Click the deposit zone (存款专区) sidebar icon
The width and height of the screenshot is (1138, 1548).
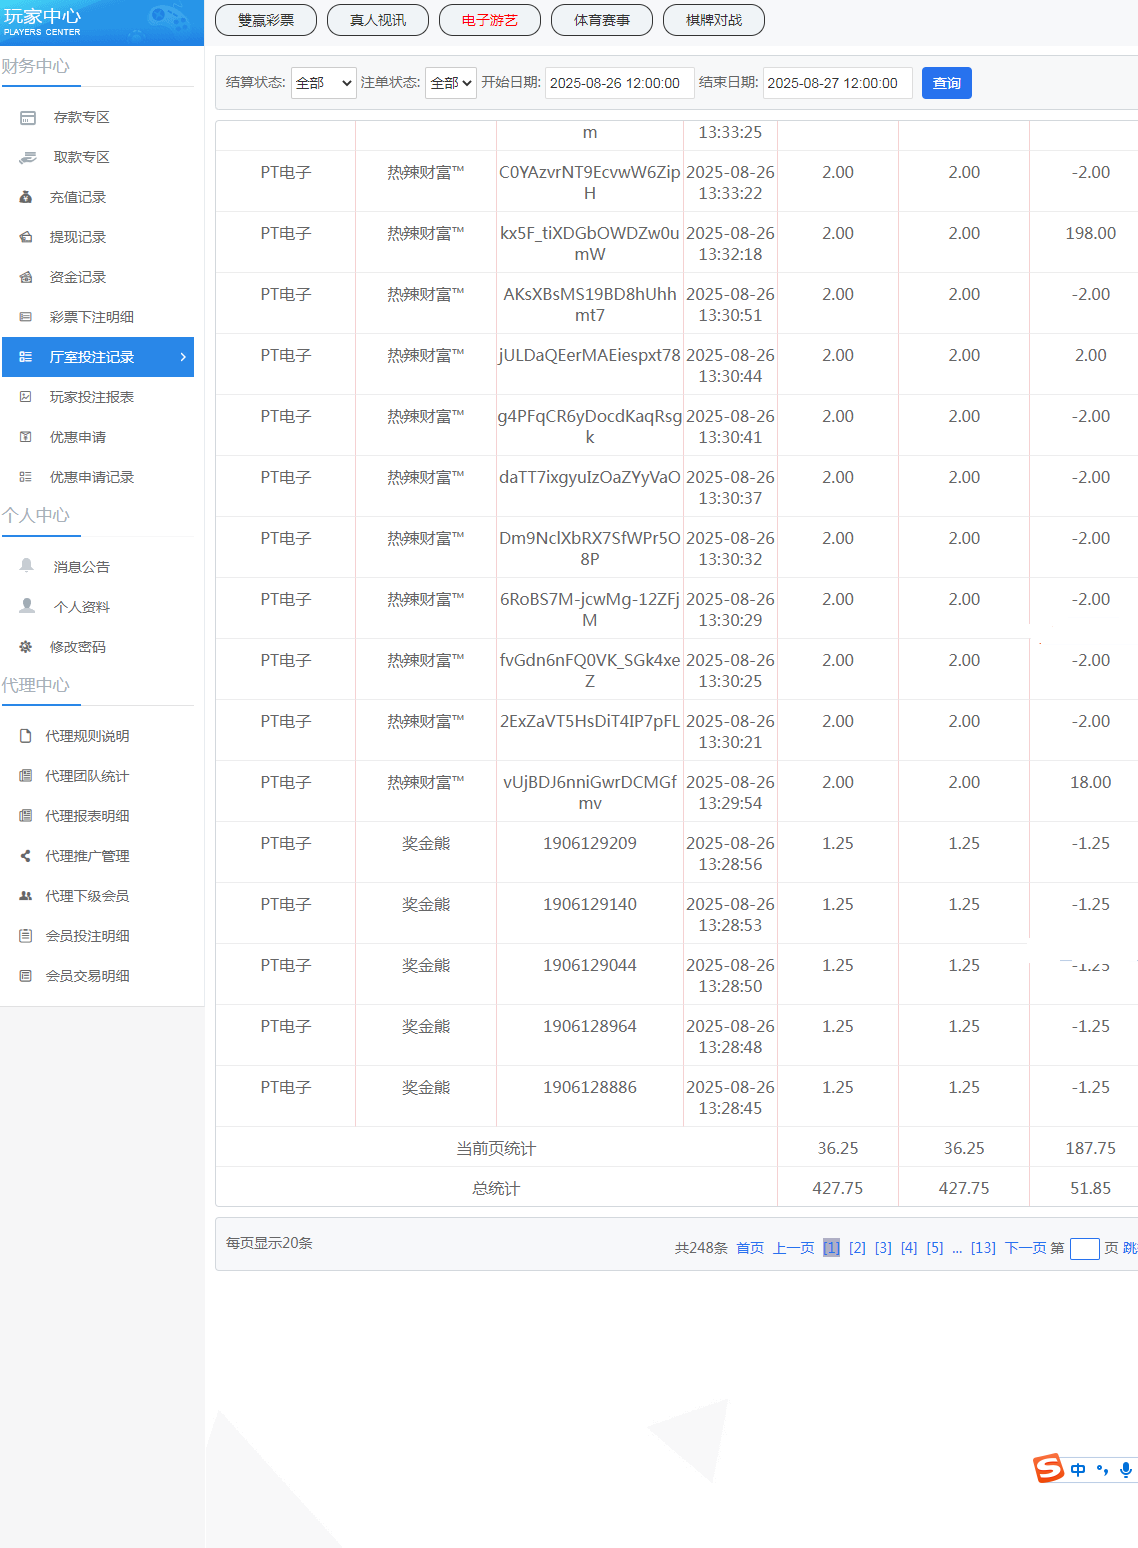tap(28, 118)
